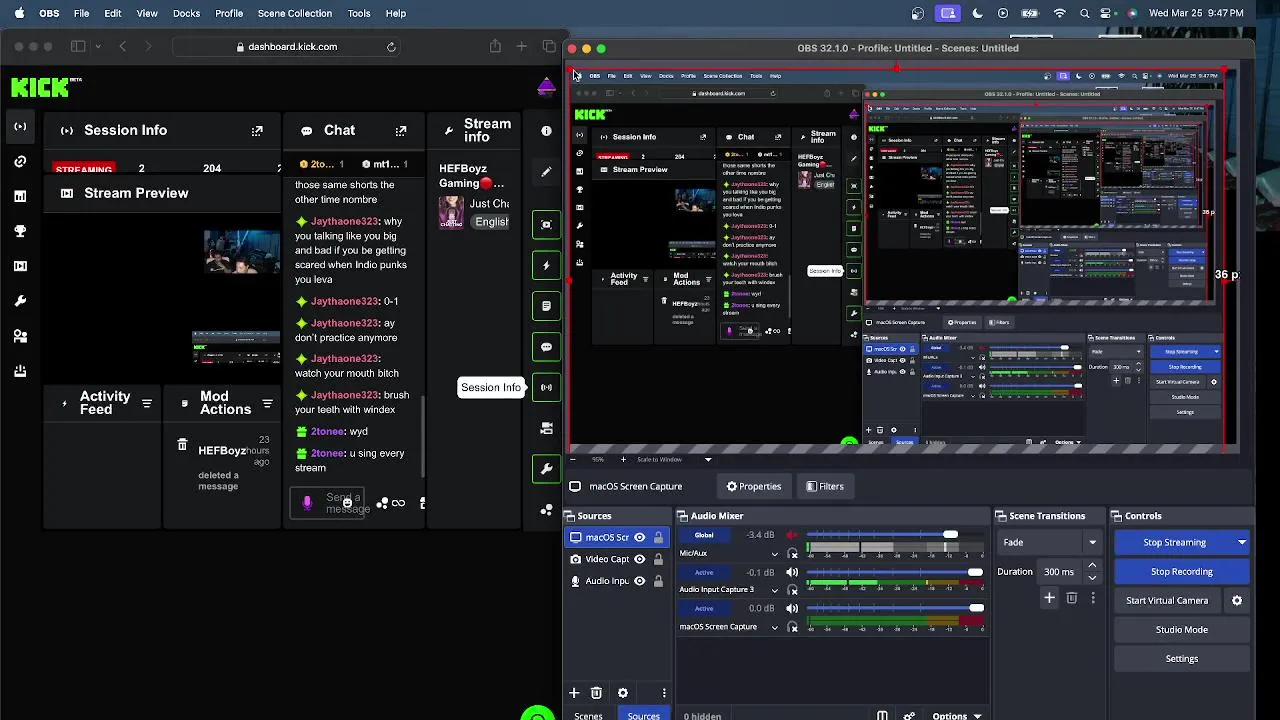
Task: Expand Audio Input Capture 3 chevron menu
Action: tap(774, 590)
